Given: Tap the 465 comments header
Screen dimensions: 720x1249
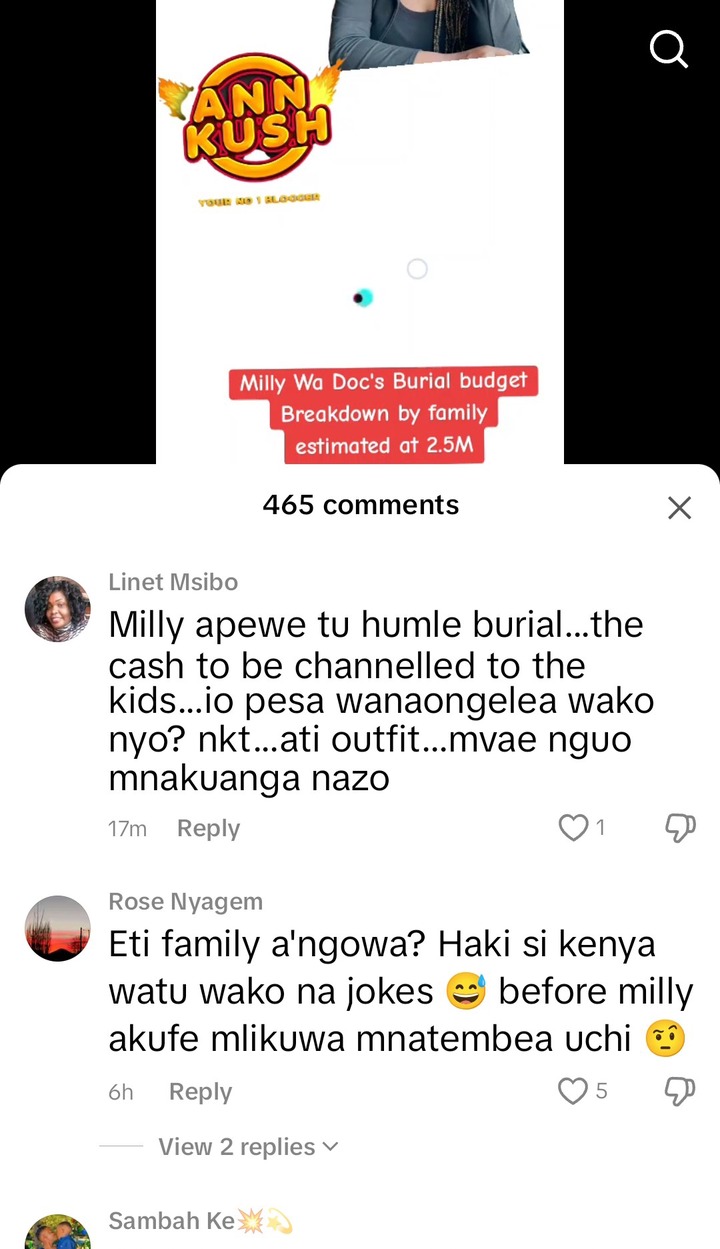Looking at the screenshot, I should pos(361,505).
